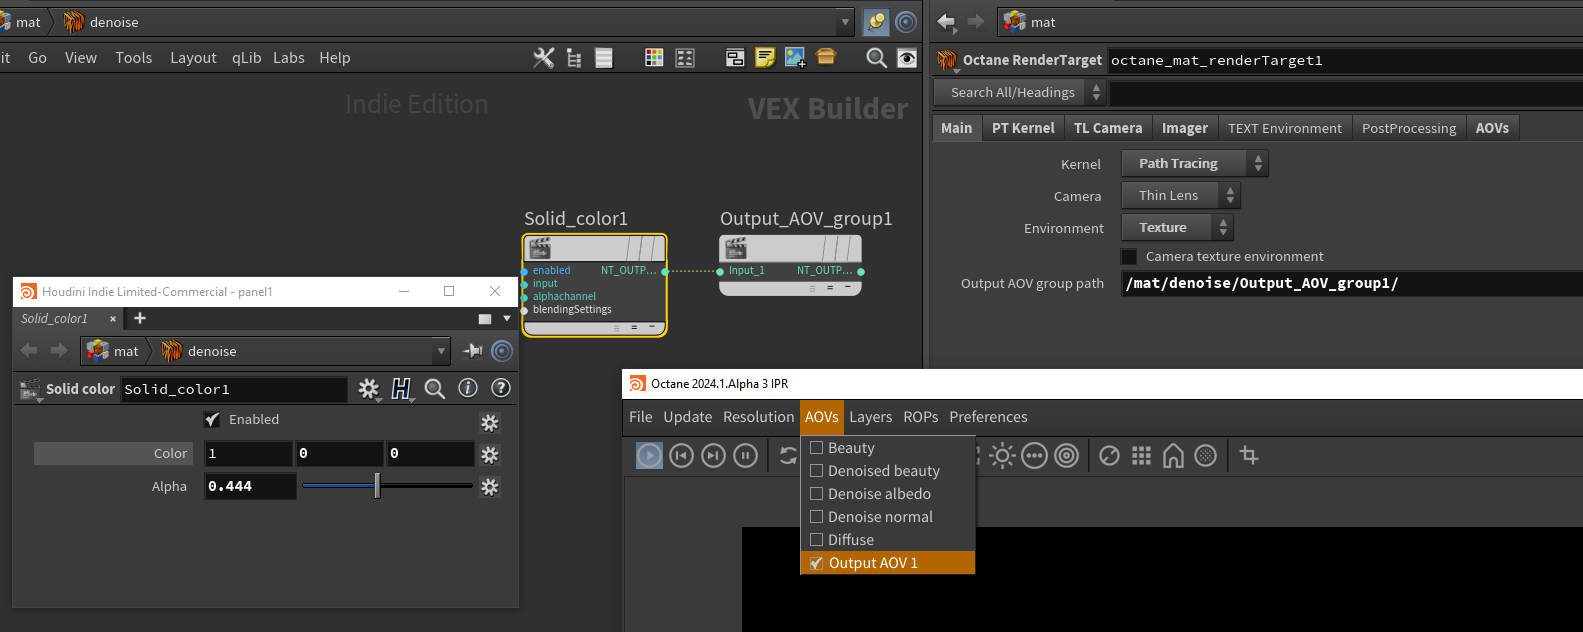This screenshot has height=632, width=1583.
Task: Open the TL Camera tab
Action: pyautogui.click(x=1108, y=128)
